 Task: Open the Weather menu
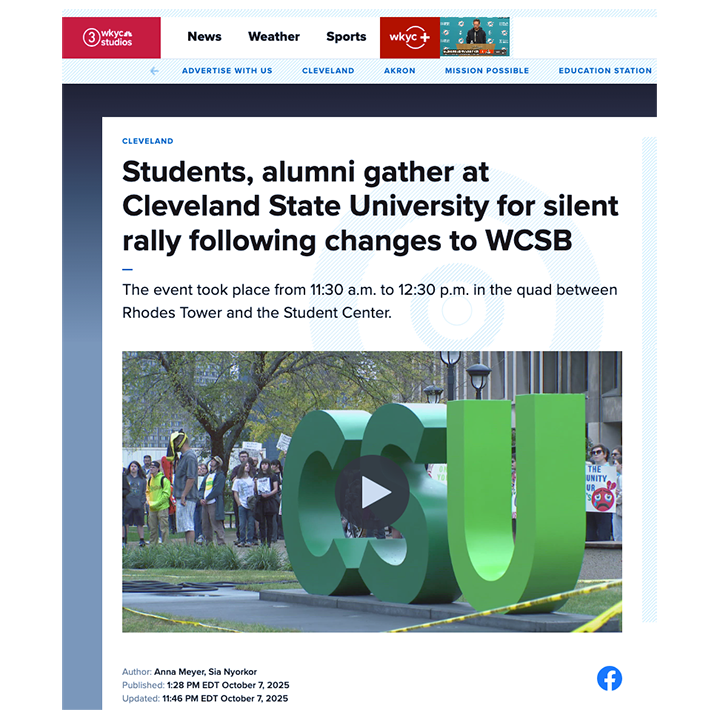pos(274,37)
